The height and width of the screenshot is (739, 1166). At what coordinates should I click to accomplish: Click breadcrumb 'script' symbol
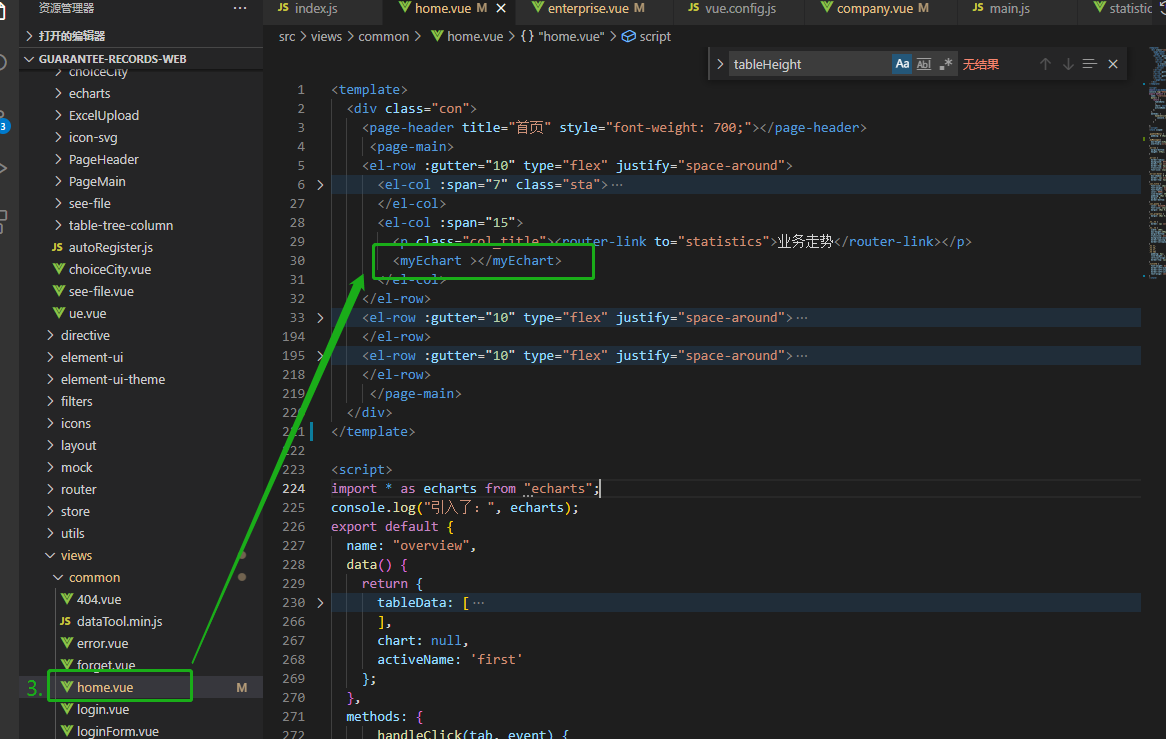pos(646,36)
